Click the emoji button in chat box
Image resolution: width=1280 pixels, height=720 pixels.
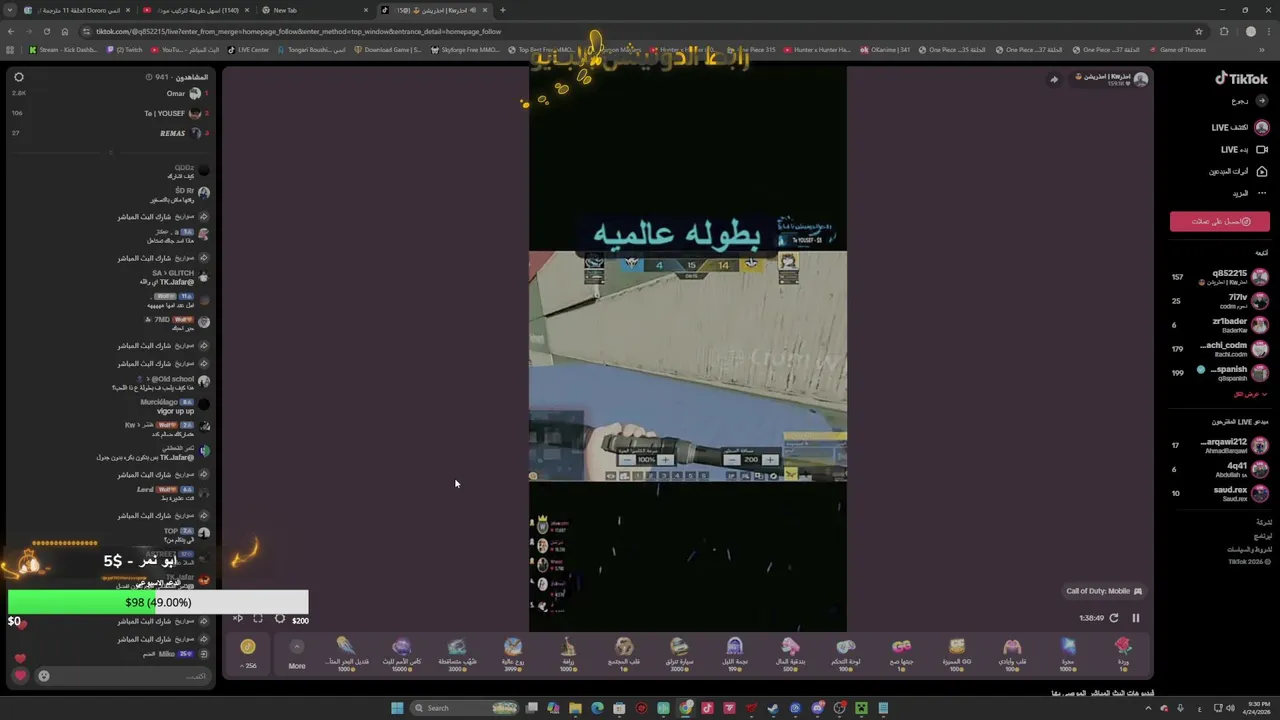point(43,676)
